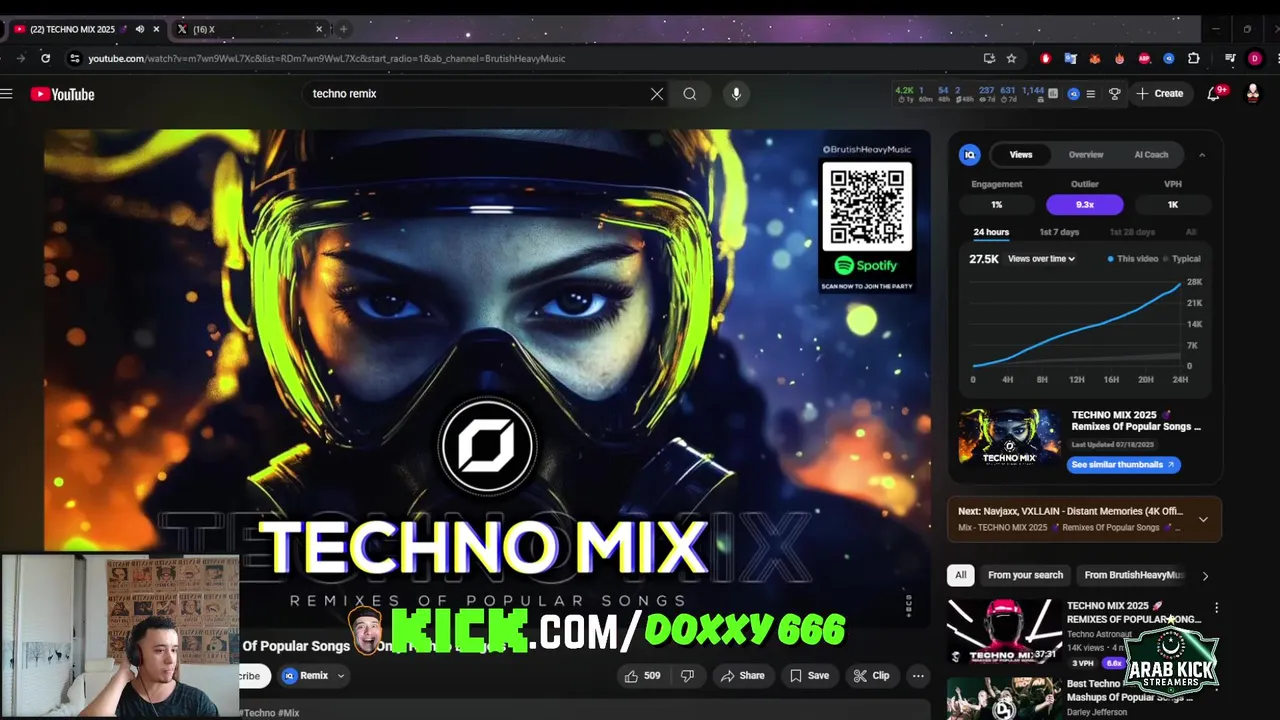This screenshot has height=720, width=1280.
Task: Click the Engagement 1% pill
Action: [996, 204]
